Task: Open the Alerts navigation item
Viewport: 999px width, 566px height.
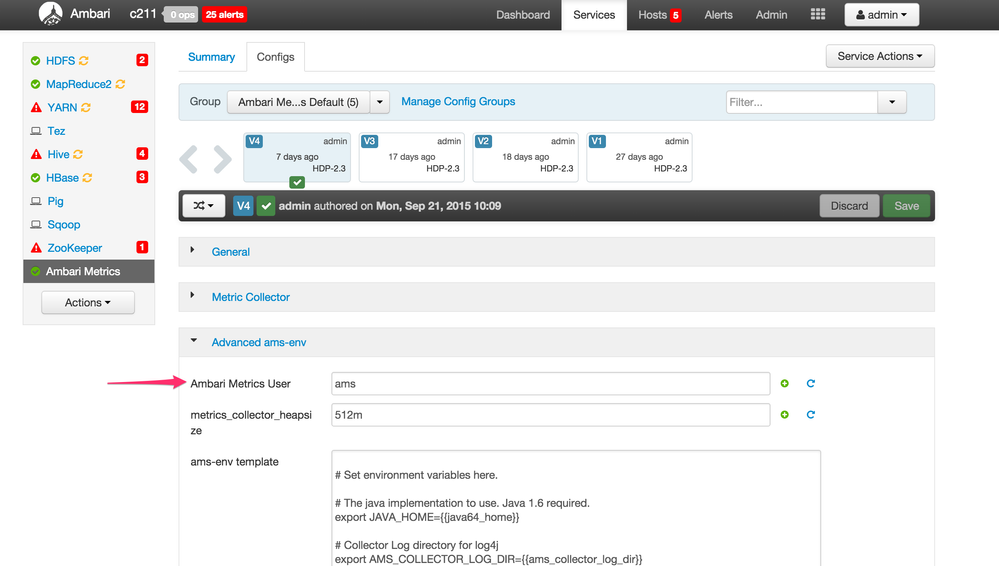Action: pyautogui.click(x=719, y=15)
